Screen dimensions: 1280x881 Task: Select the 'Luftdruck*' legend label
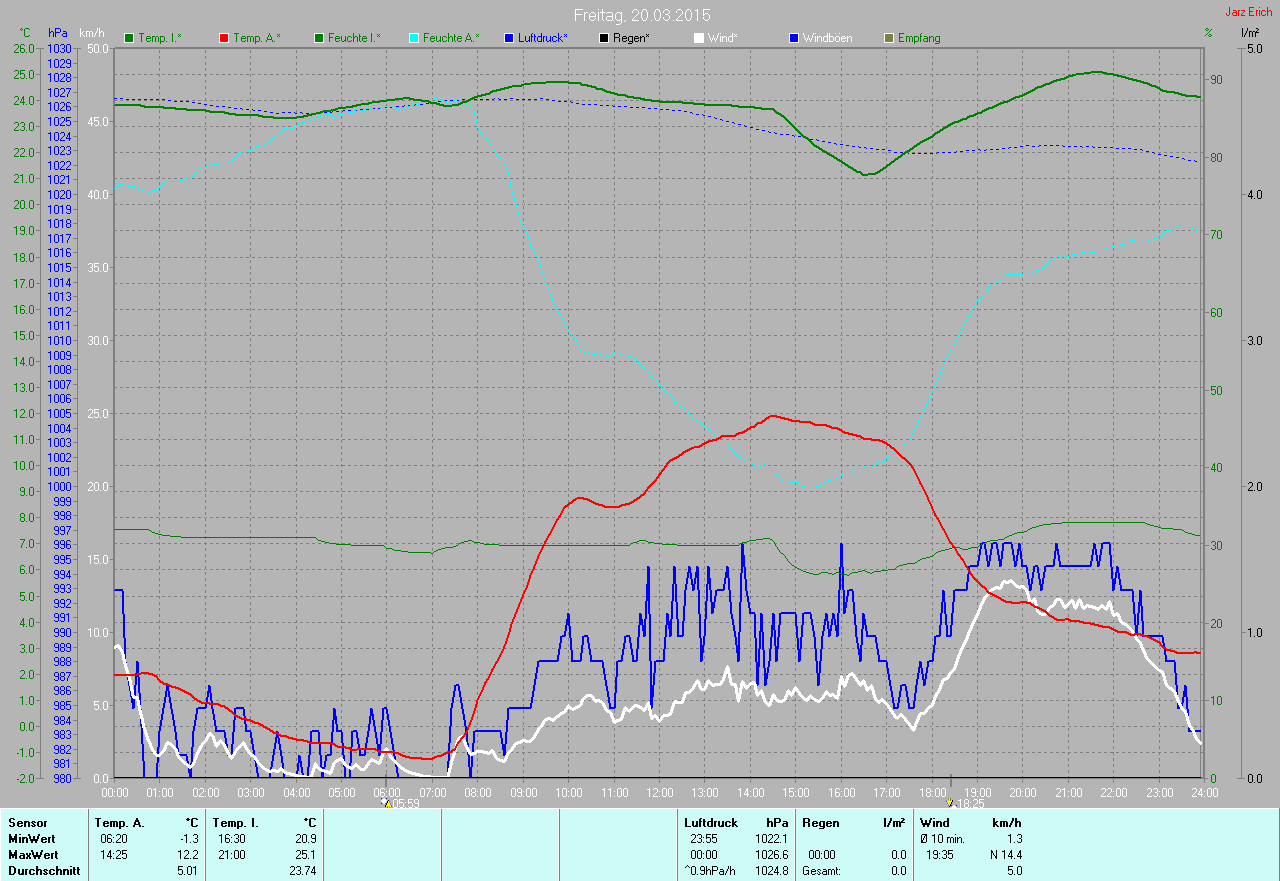543,38
